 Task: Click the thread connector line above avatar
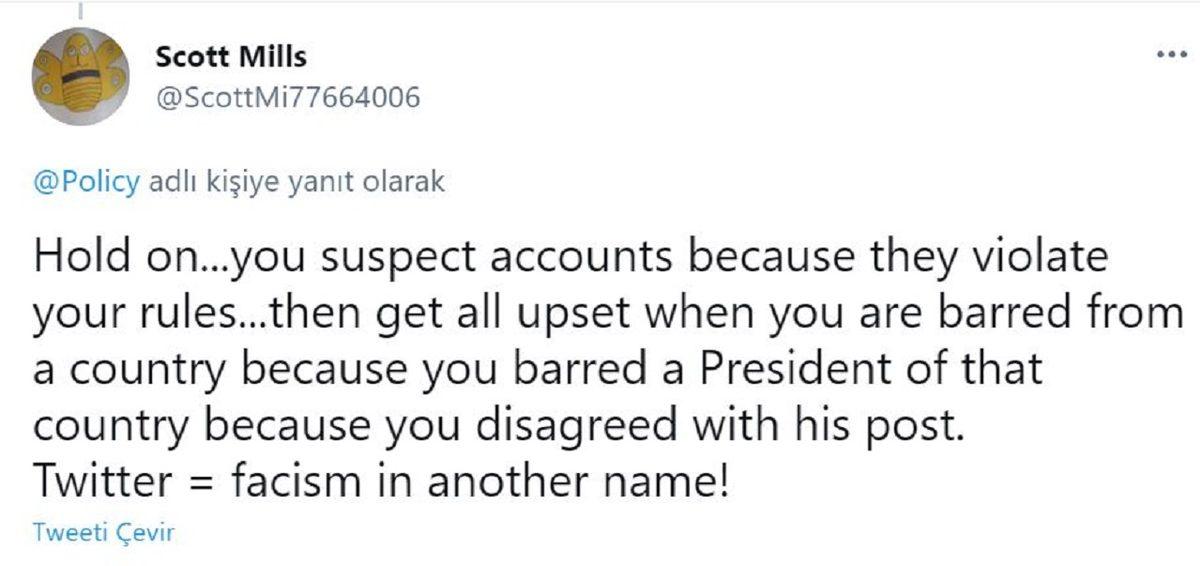[80, 10]
